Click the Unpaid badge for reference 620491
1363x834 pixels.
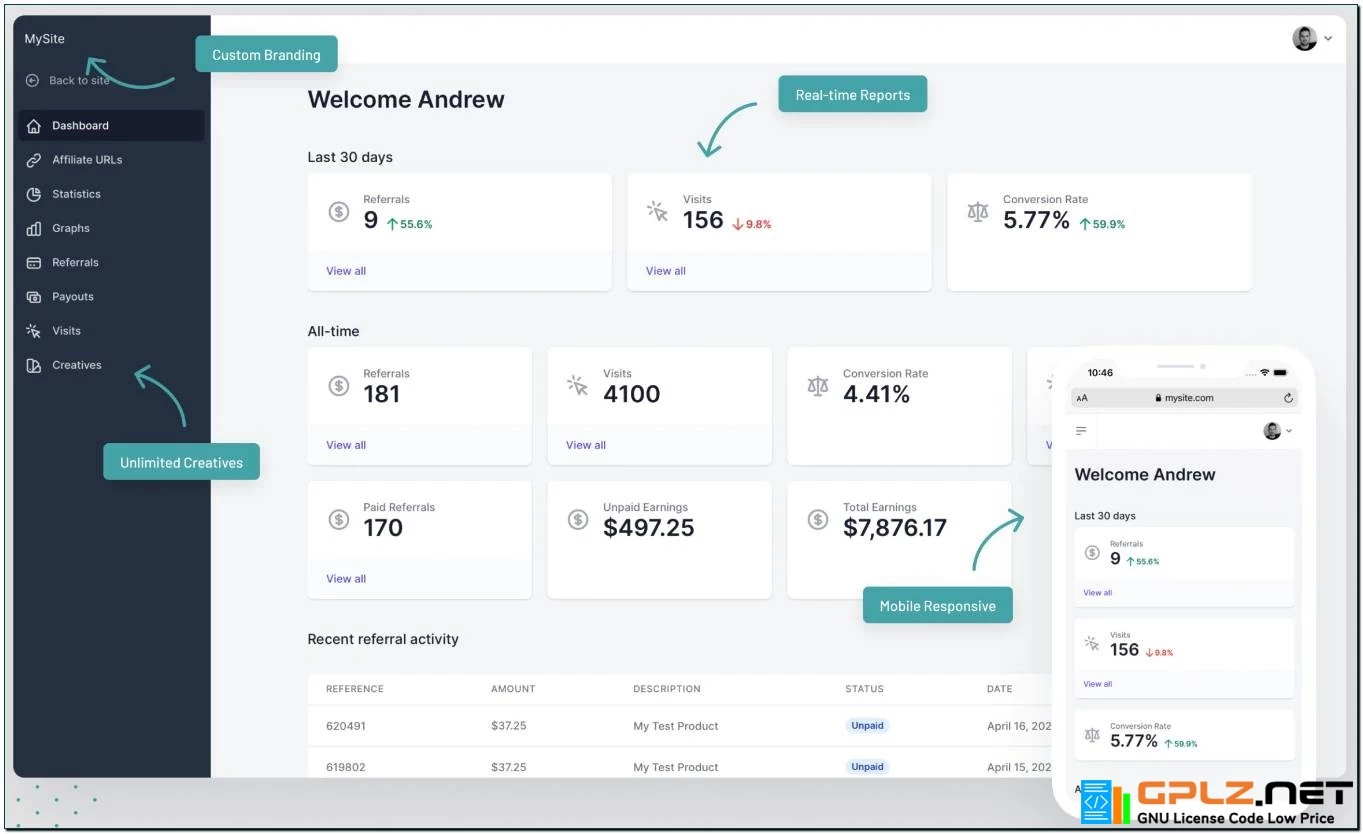point(866,725)
